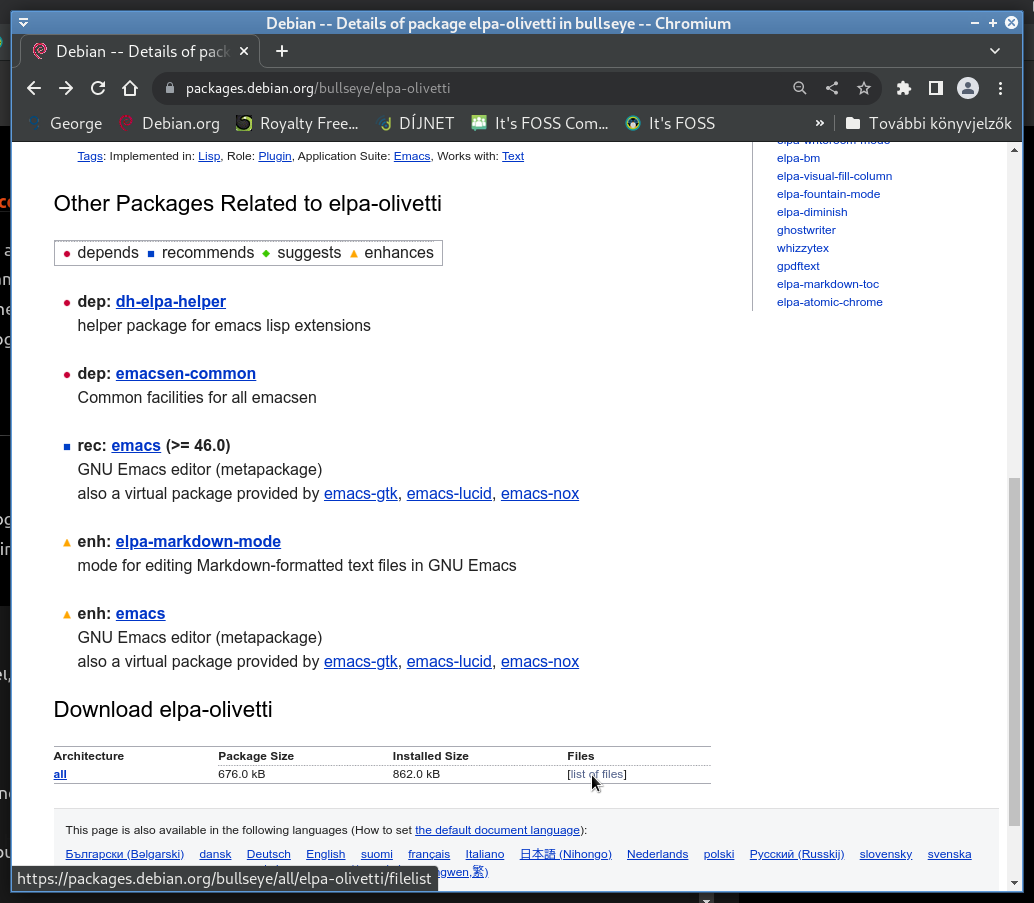Open elpa-markdown-toc in the sidebar
This screenshot has width=1034, height=903.
pos(828,284)
